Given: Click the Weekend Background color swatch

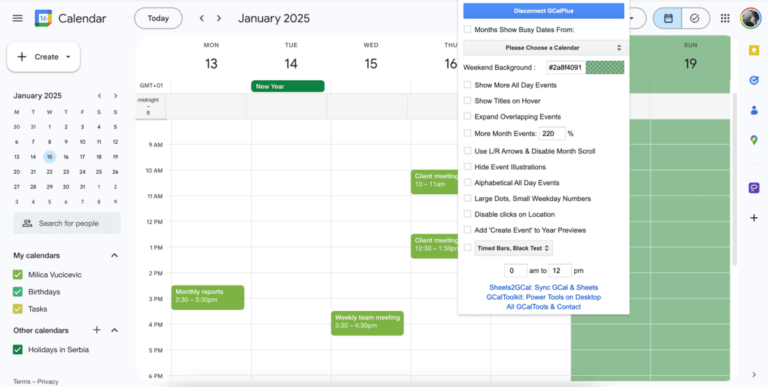Looking at the screenshot, I should (x=605, y=68).
